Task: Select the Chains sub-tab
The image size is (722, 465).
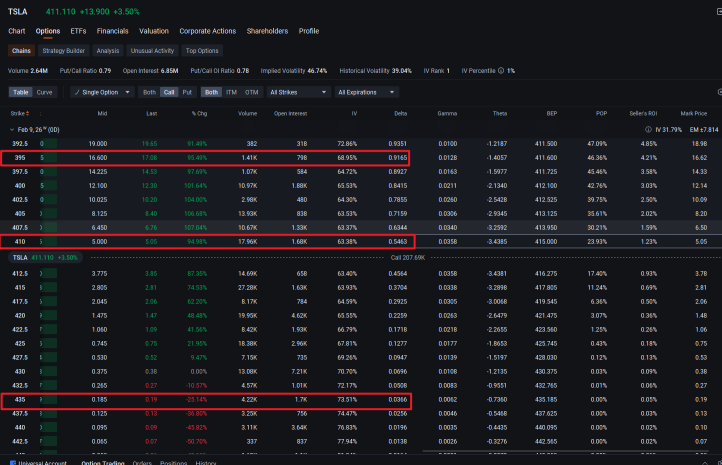Action: (21, 51)
